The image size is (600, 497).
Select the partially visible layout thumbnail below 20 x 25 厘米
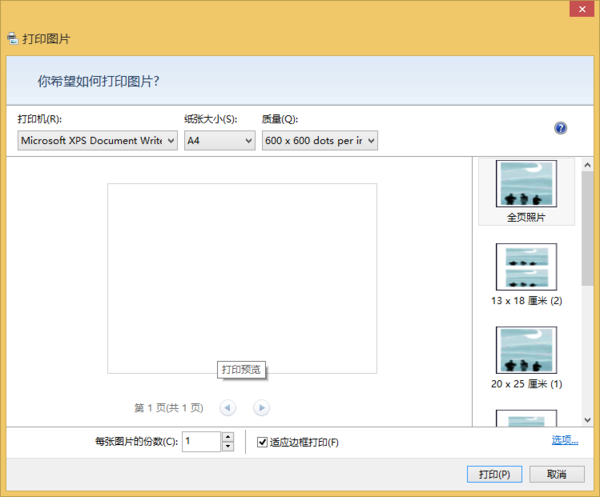[x=526, y=418]
